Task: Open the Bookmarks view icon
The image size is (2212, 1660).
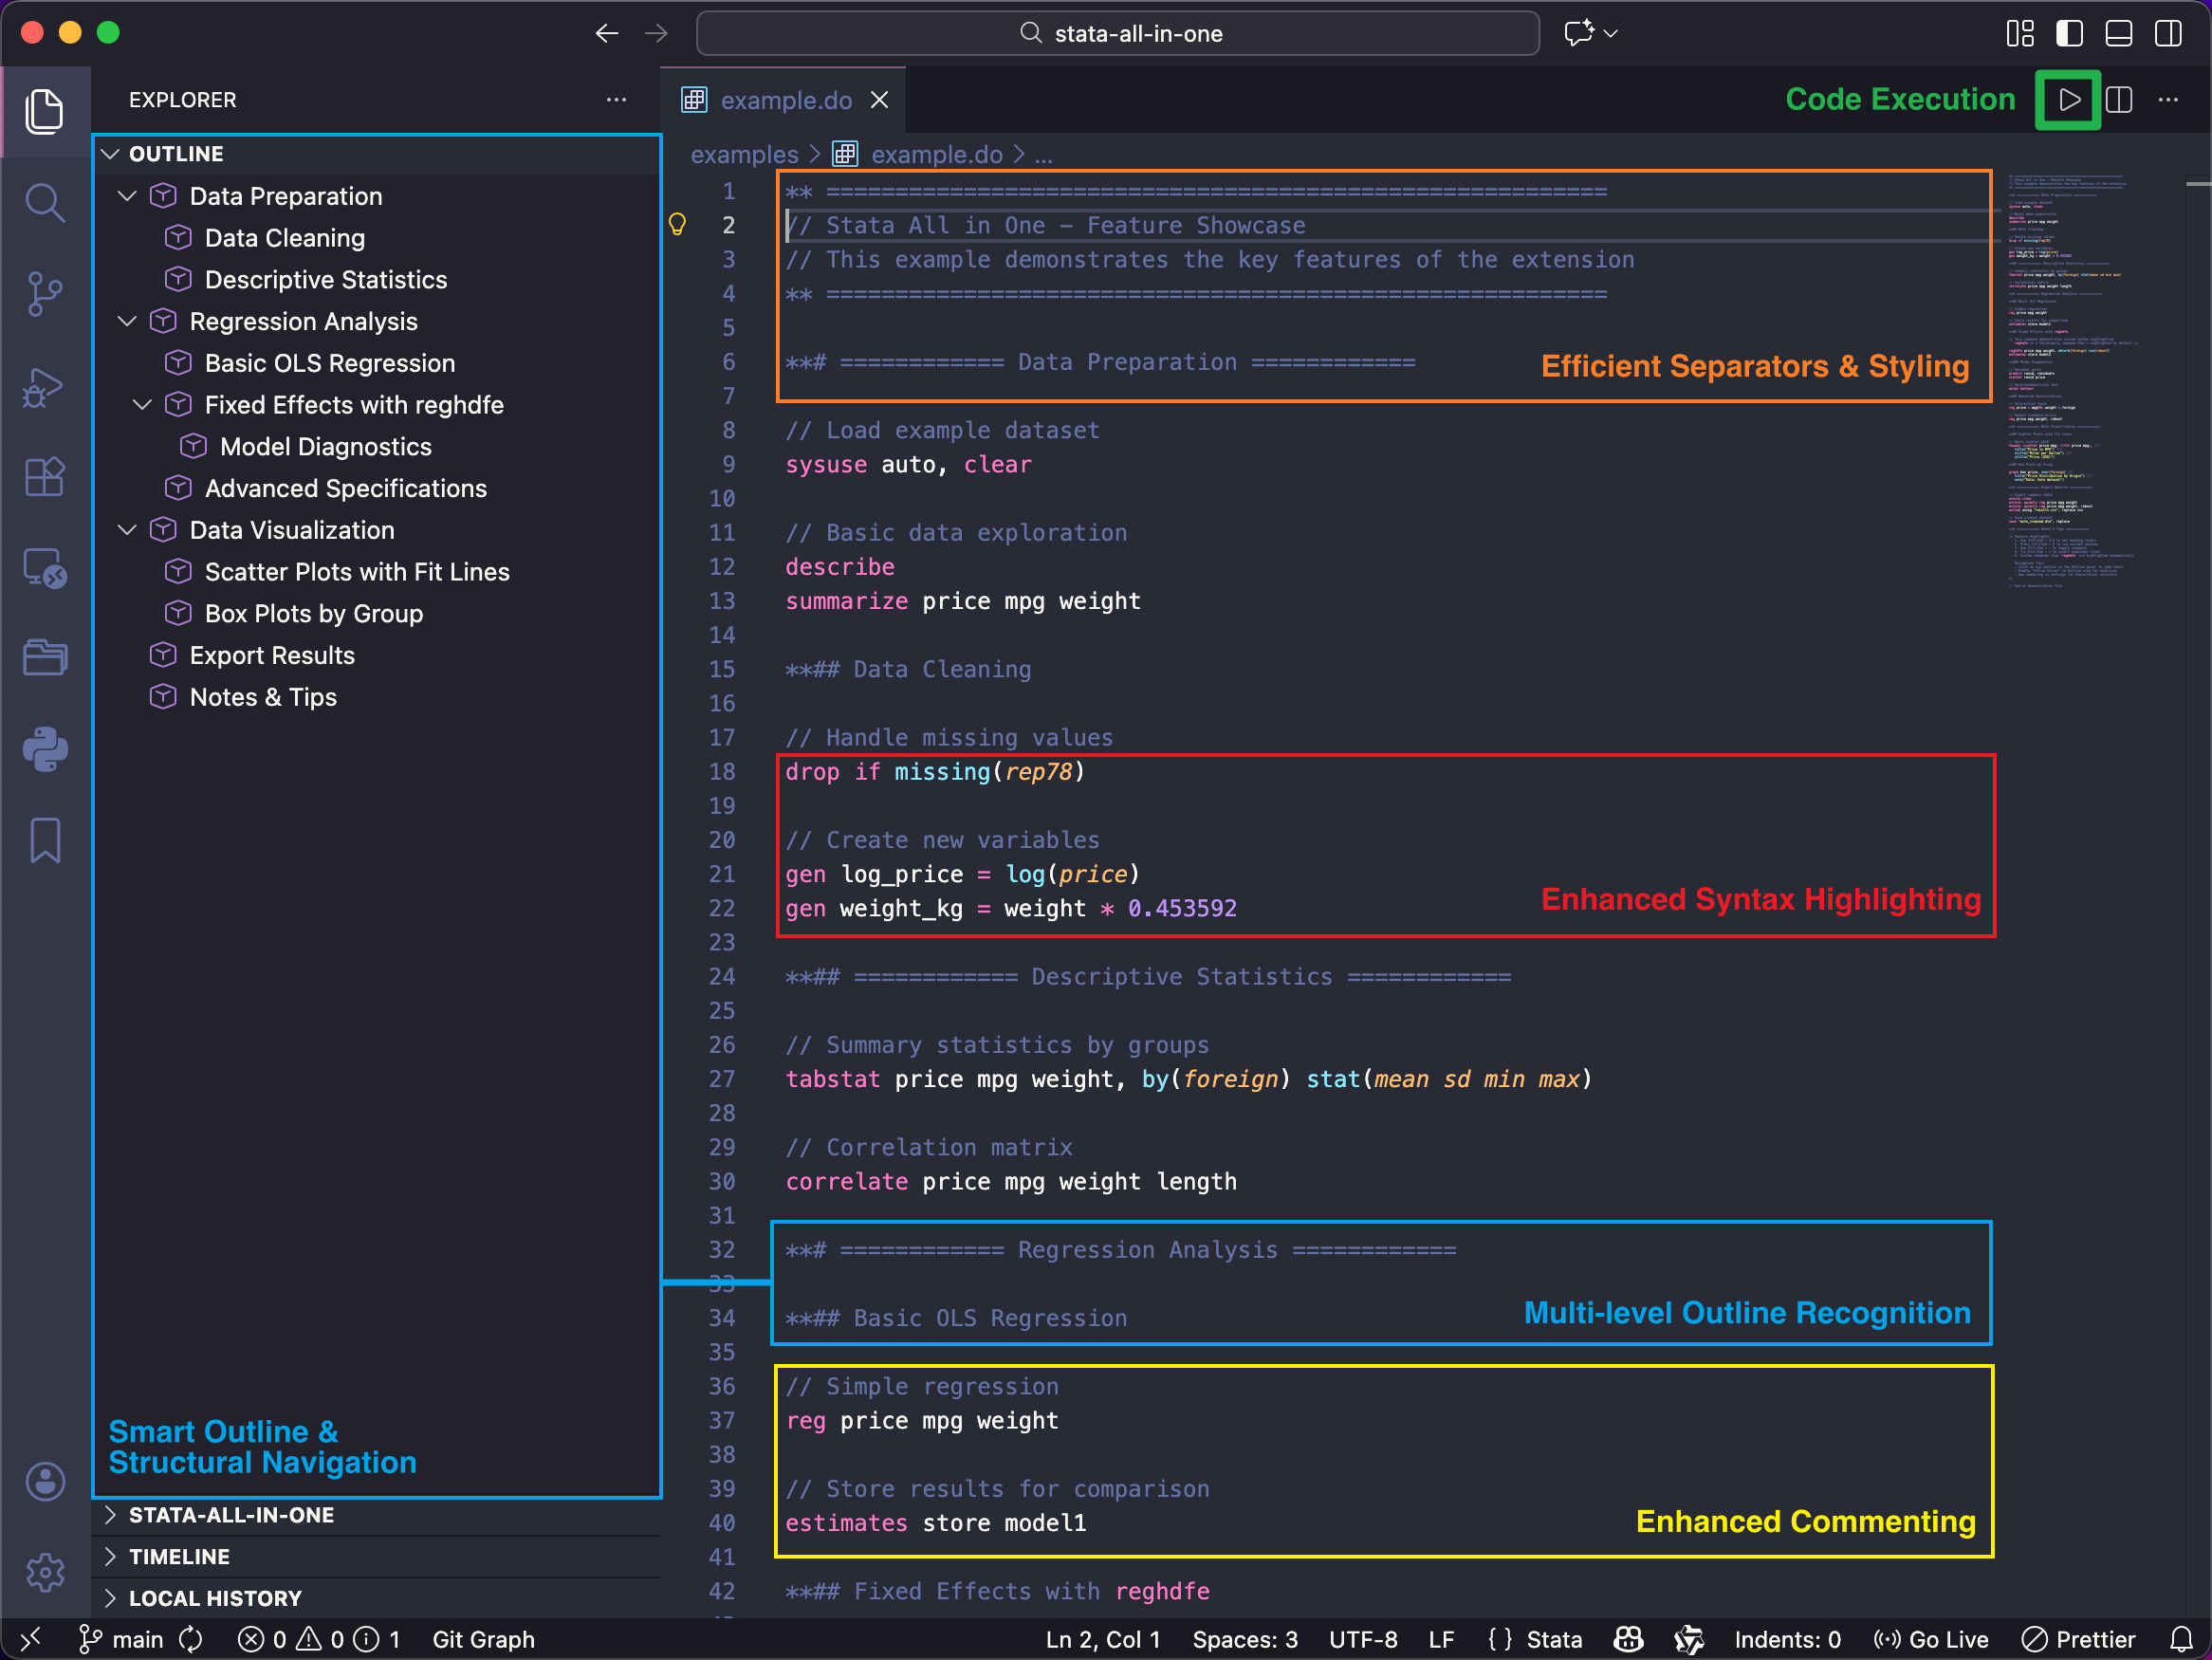Action: [x=45, y=840]
